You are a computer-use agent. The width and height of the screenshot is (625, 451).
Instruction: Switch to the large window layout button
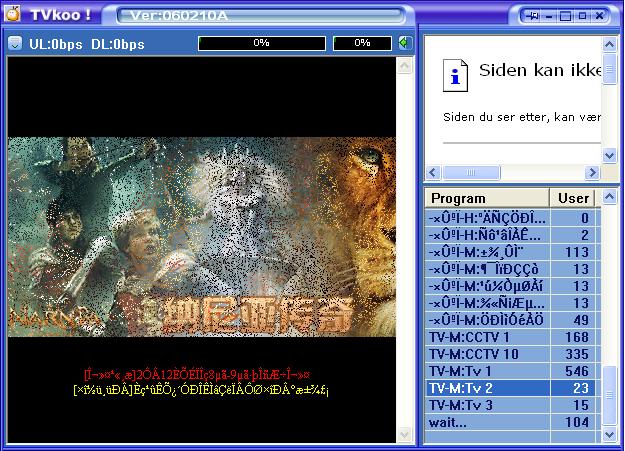(566, 16)
